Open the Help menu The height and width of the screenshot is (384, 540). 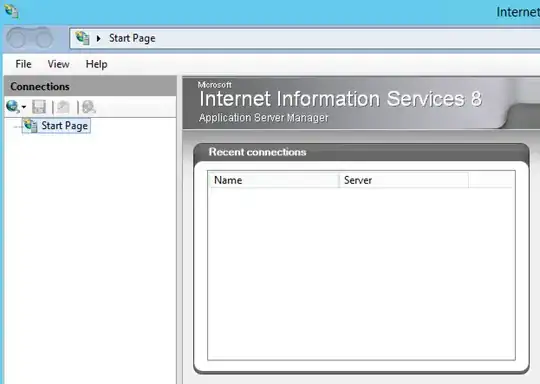96,64
